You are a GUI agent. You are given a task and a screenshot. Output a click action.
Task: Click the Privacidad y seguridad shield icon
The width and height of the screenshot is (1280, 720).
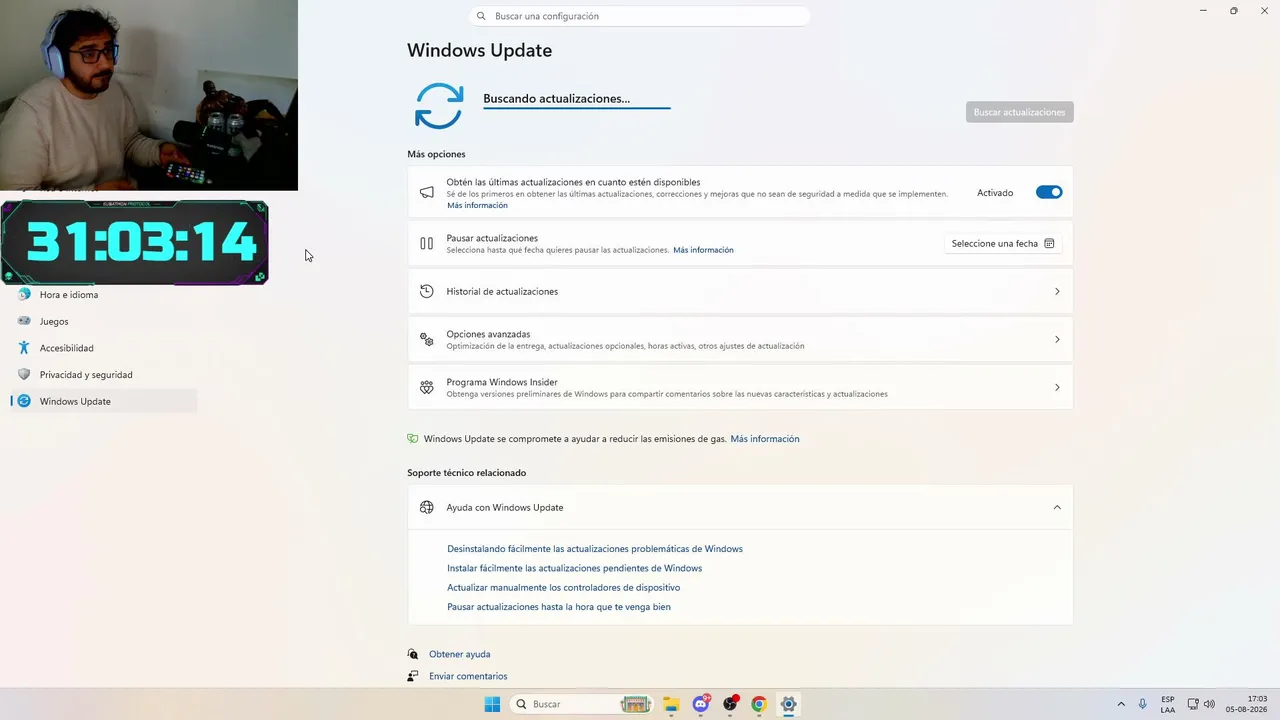[24, 374]
